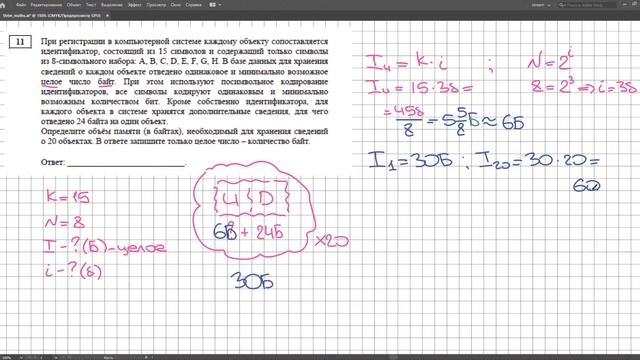640x360 pixels.
Task: Close the open document tab
Action: click(x=107, y=16)
